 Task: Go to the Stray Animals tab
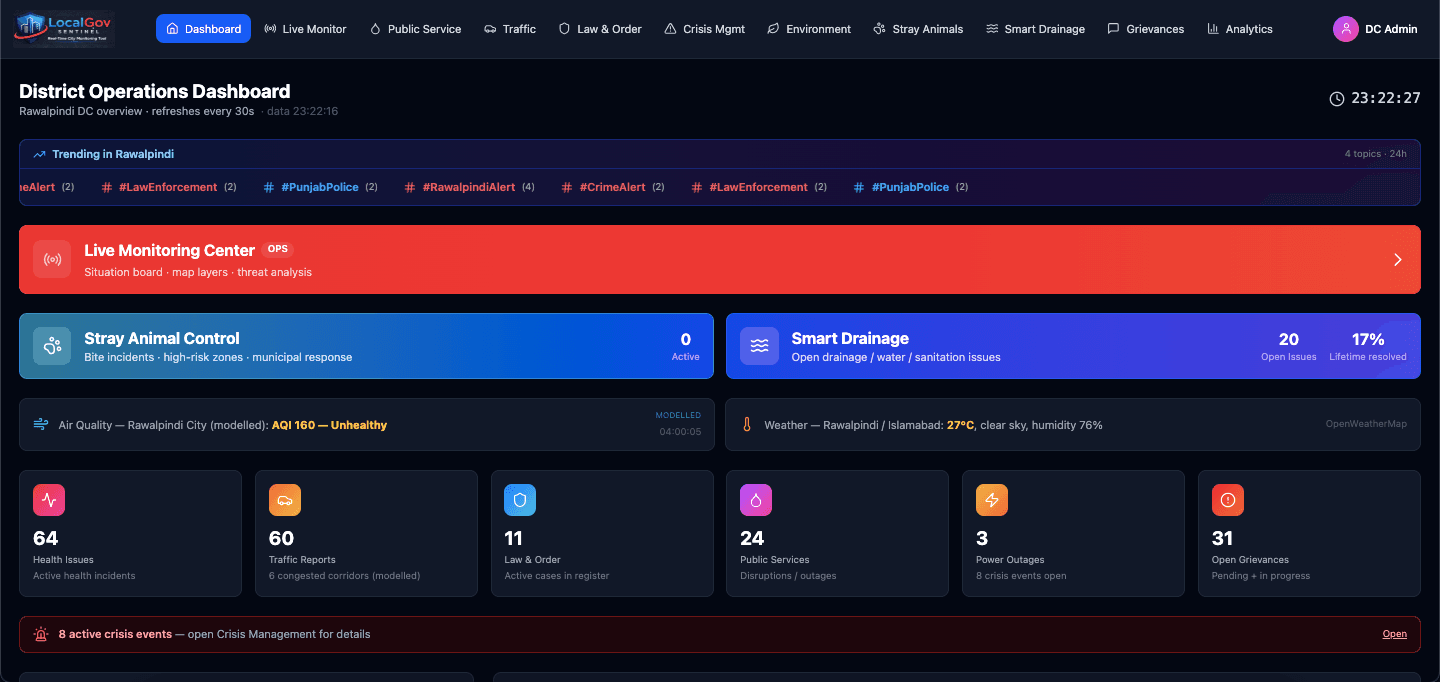click(x=918, y=29)
